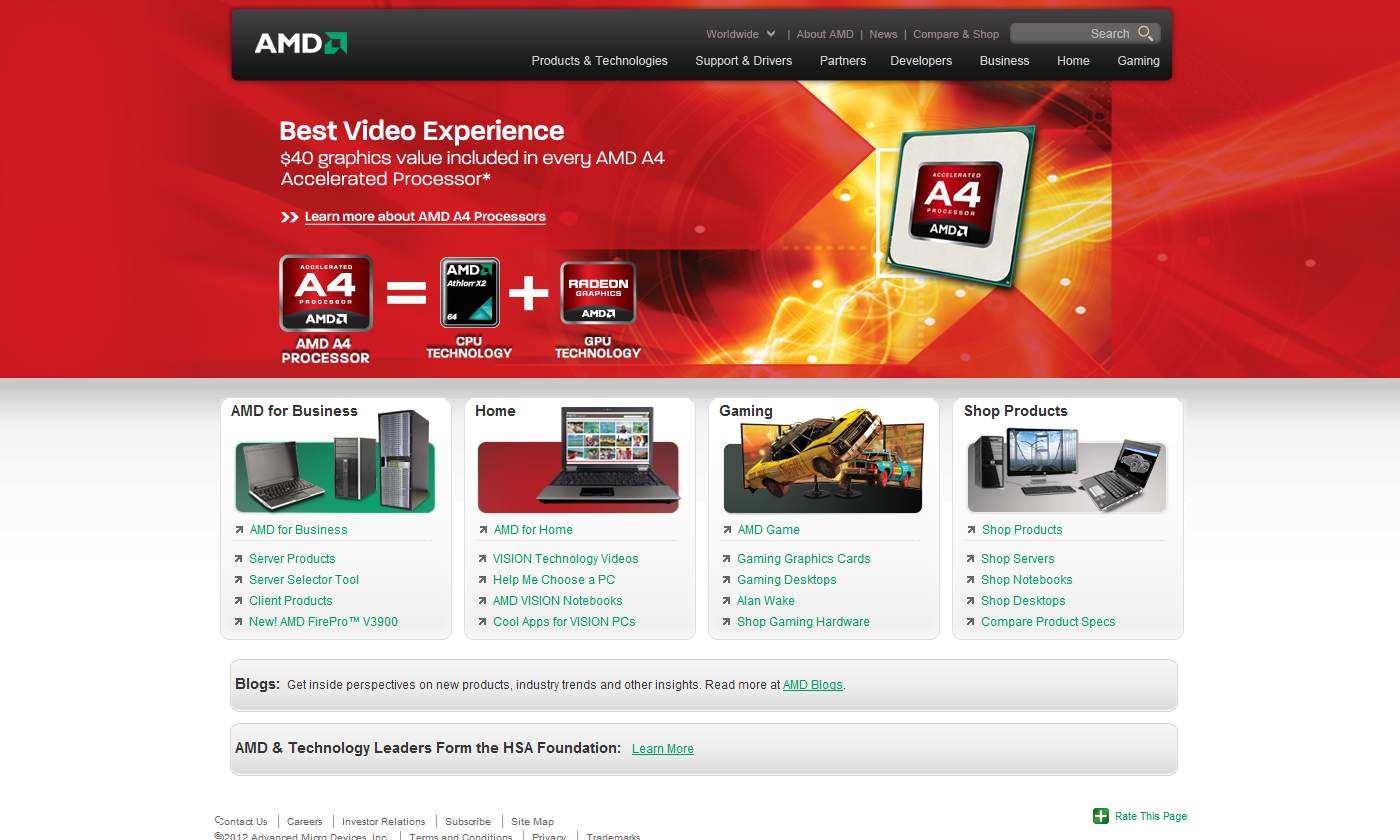
Task: Open the Help Me Choose a PC link
Action: [554, 580]
